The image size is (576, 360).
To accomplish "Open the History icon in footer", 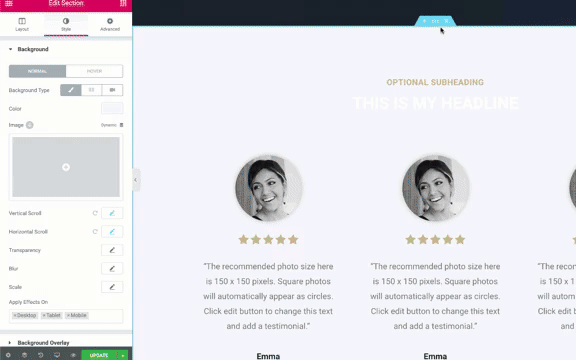I will (40, 355).
